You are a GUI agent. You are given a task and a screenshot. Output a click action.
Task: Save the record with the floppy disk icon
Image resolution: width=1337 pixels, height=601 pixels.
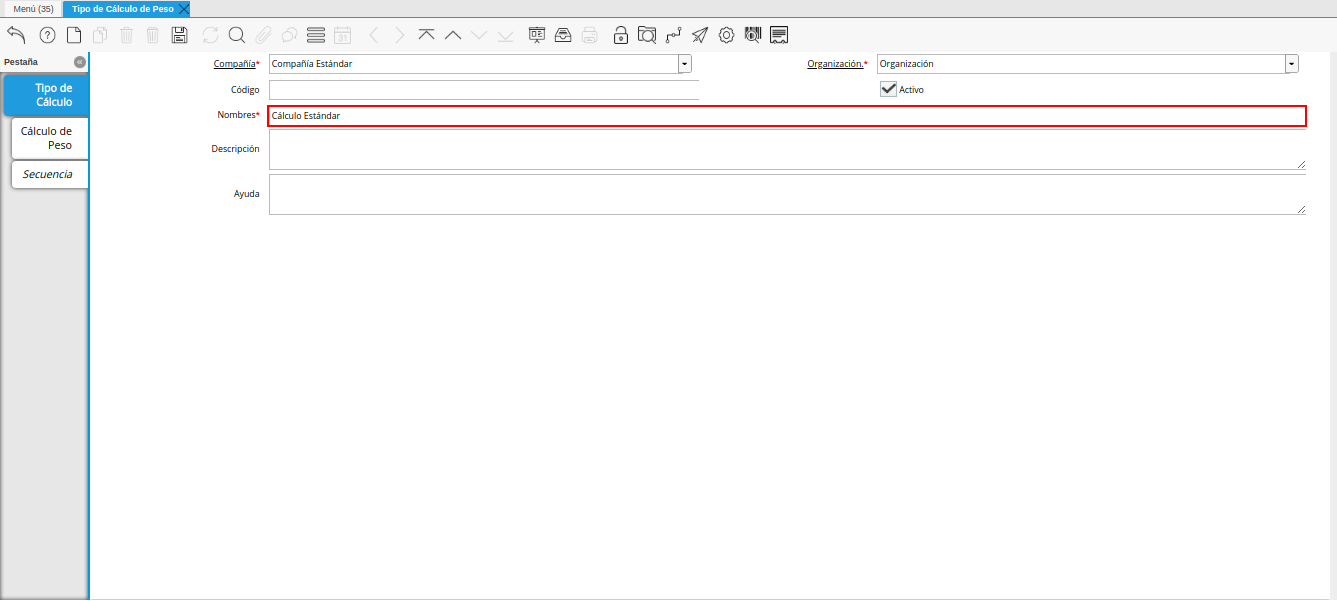point(180,35)
